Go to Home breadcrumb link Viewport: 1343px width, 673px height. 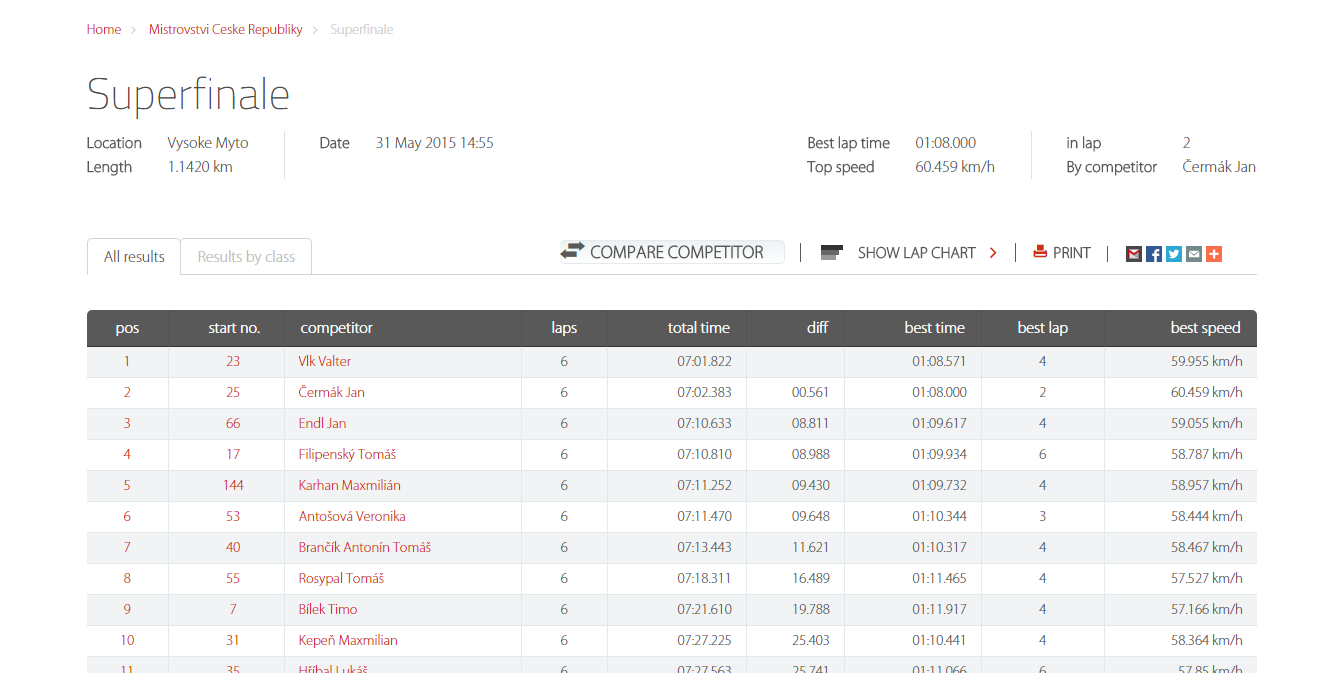(103, 30)
